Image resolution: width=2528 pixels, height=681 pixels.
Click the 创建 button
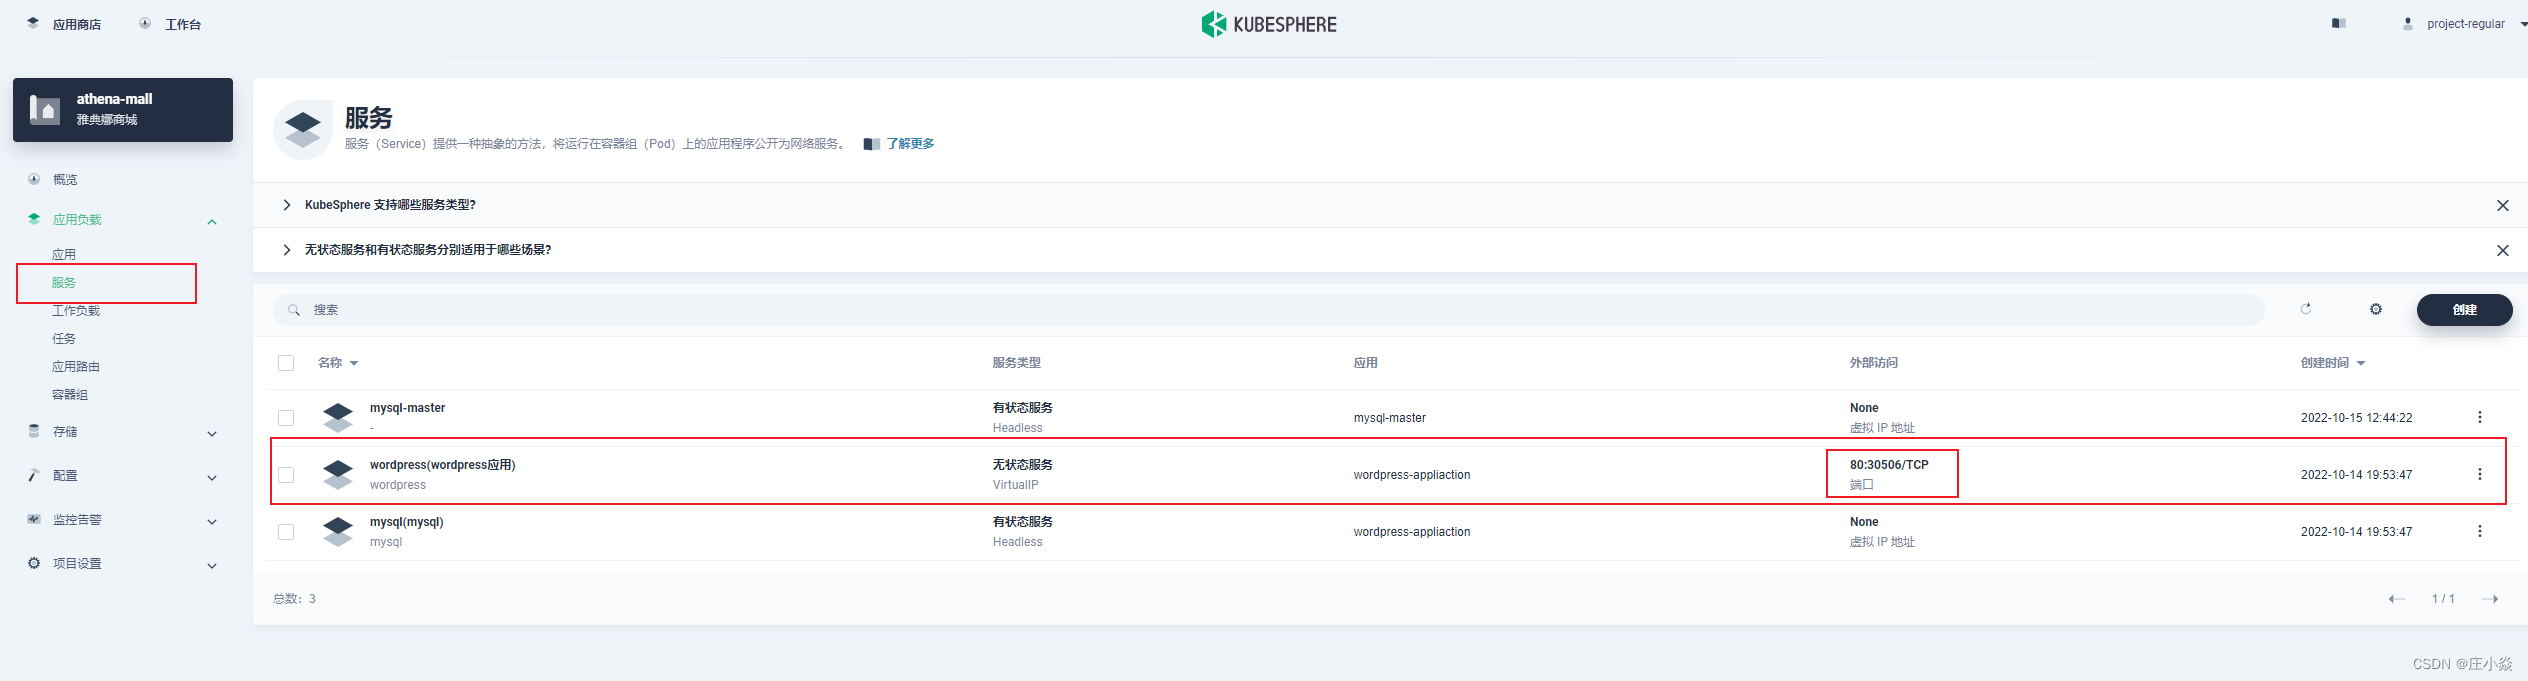2464,310
